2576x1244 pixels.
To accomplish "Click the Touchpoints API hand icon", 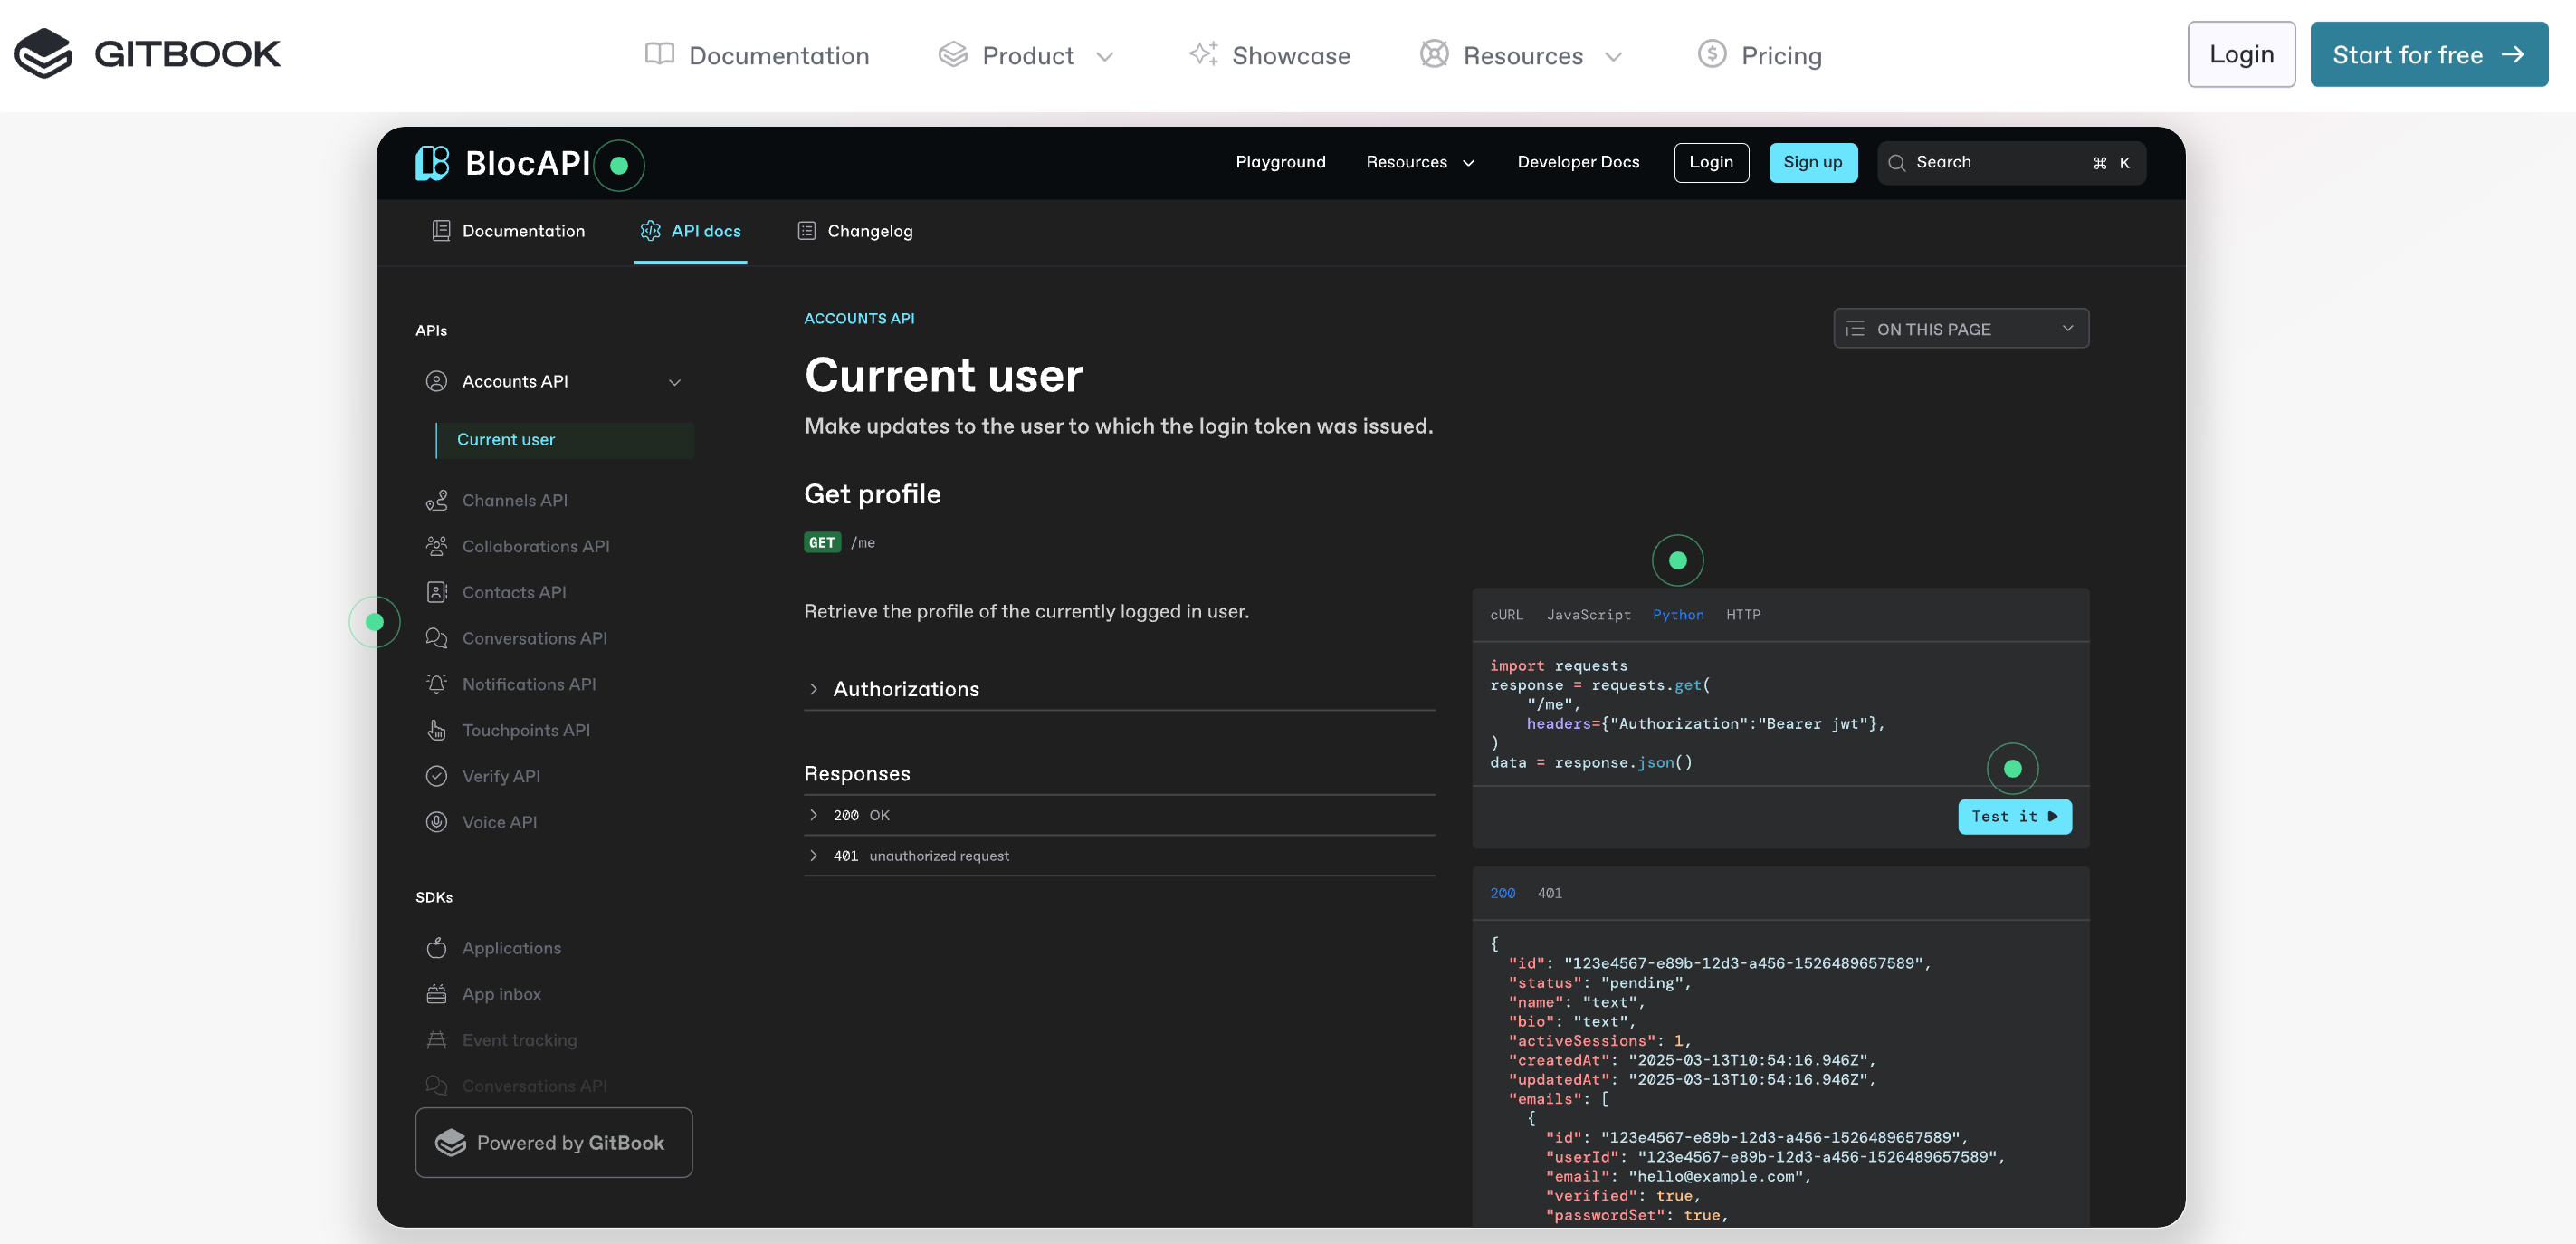I will tap(436, 730).
